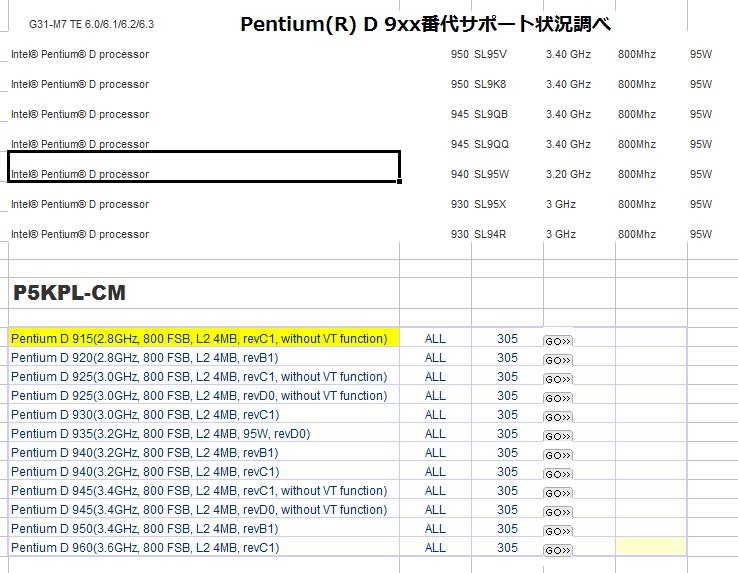Viewport: 738px width, 573px height.
Task: Click GO>> button for Pentium D 945 revD0 row
Action: (558, 512)
